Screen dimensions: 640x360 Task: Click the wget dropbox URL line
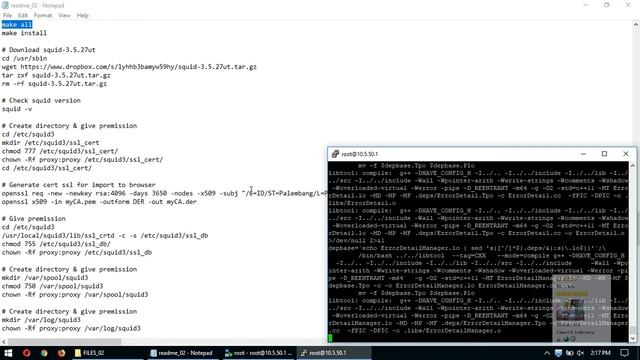129,67
